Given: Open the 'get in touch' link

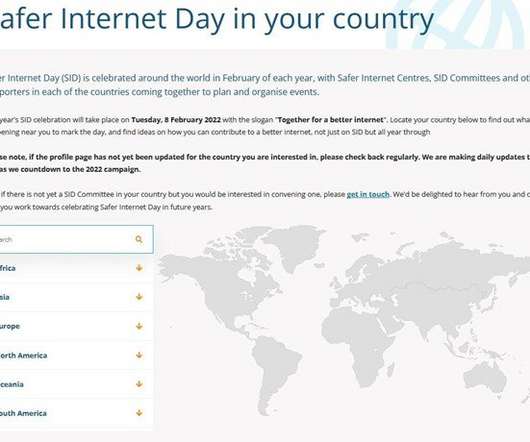Looking at the screenshot, I should coord(368,194).
